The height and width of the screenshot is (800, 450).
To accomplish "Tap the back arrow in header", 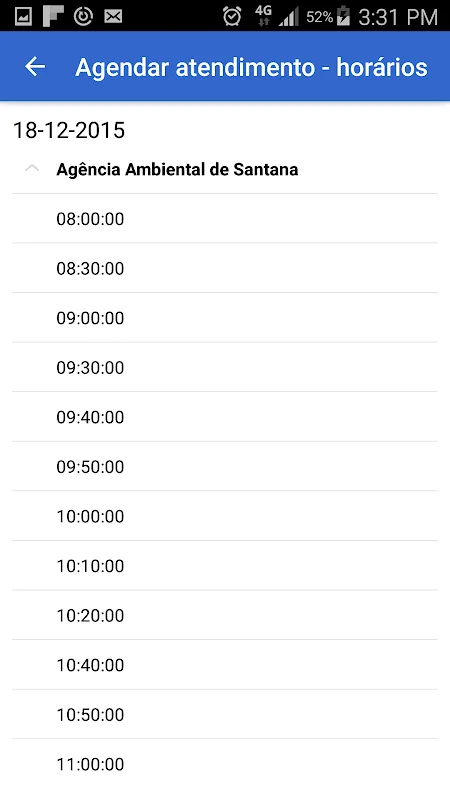I will click(x=35, y=67).
